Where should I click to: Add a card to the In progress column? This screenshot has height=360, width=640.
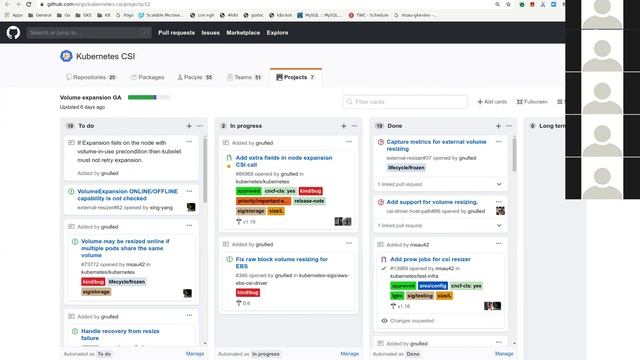pyautogui.click(x=344, y=126)
